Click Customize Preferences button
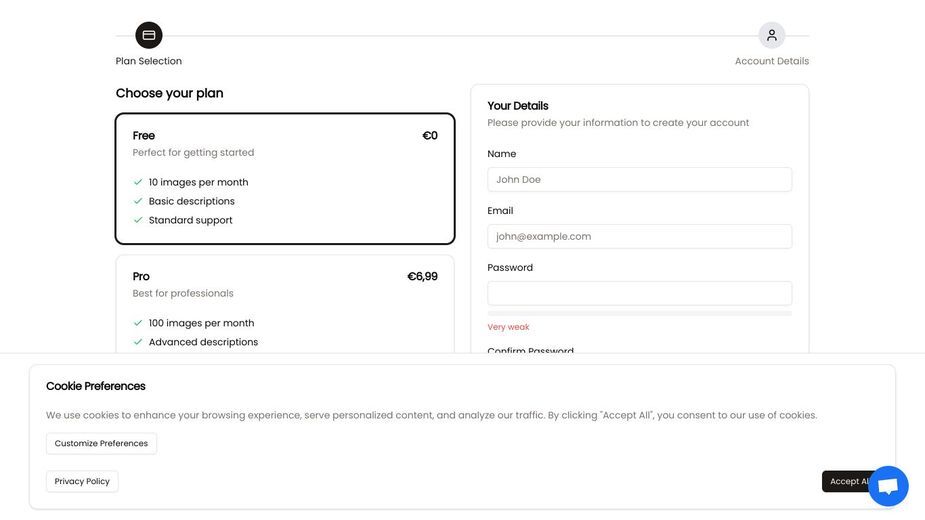Viewport: 925px width, 520px height. 101,443
